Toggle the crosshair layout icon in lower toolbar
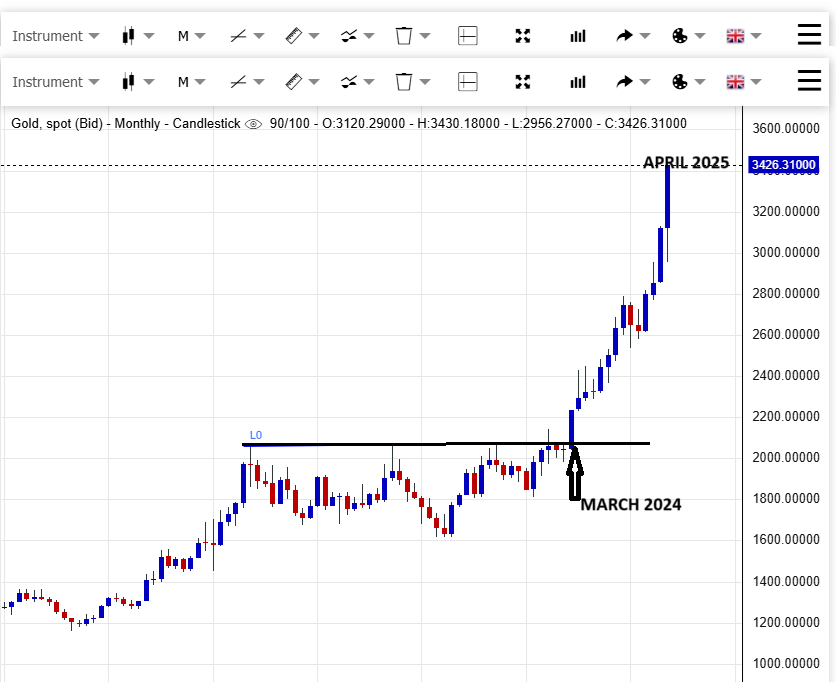 (467, 82)
